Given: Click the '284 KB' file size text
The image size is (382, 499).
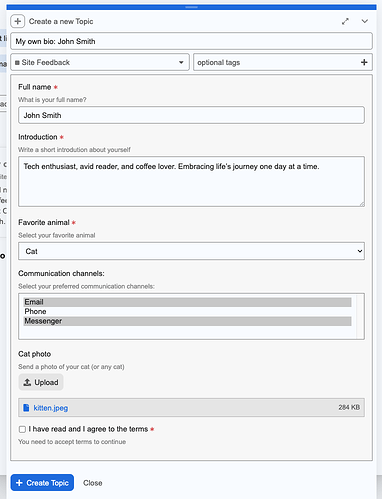Looking at the screenshot, I should pyautogui.click(x=349, y=407).
